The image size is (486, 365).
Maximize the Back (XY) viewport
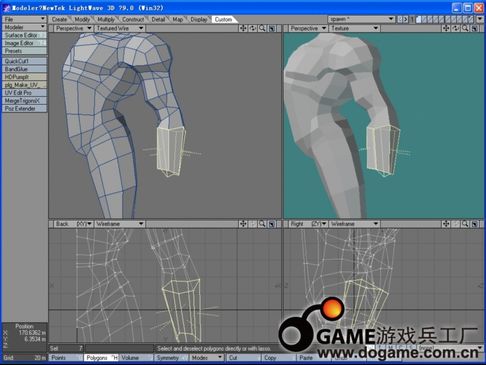coord(272,224)
